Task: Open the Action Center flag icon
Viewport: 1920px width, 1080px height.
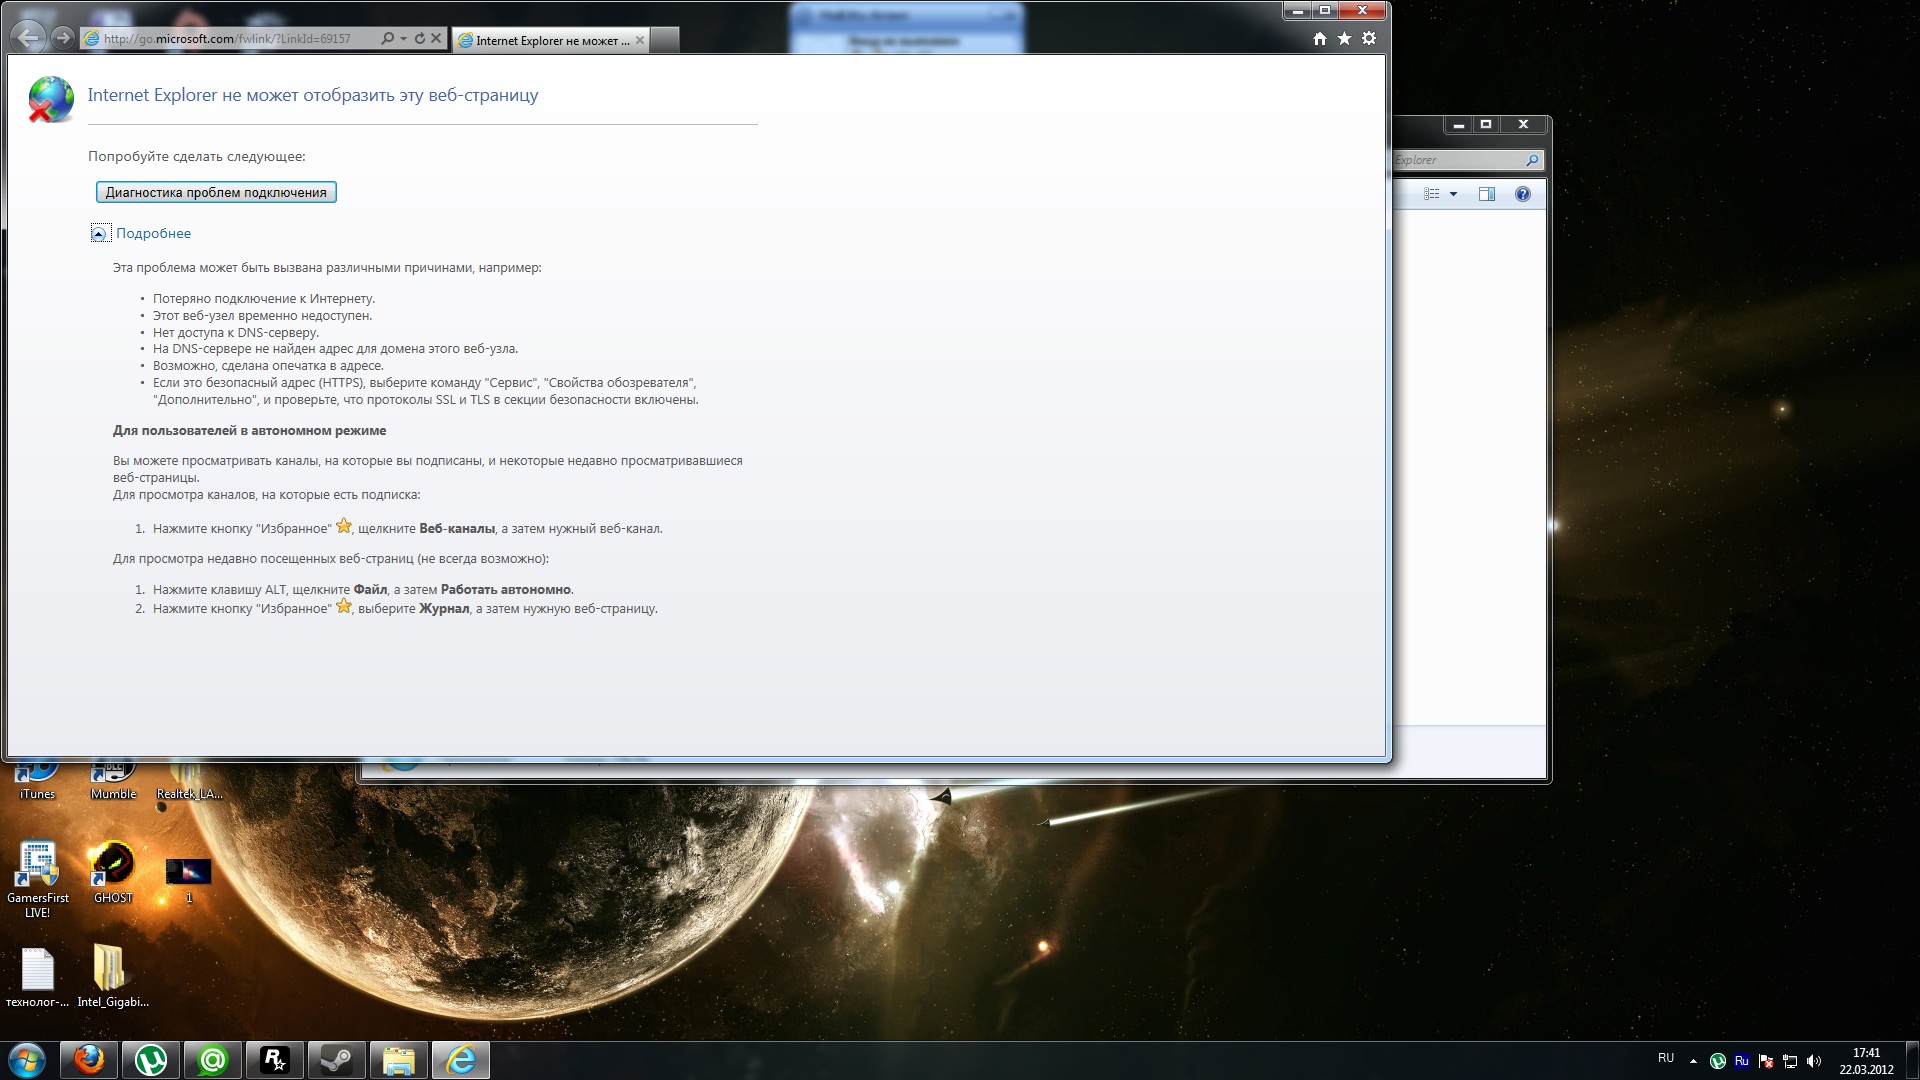Action: click(1766, 1061)
